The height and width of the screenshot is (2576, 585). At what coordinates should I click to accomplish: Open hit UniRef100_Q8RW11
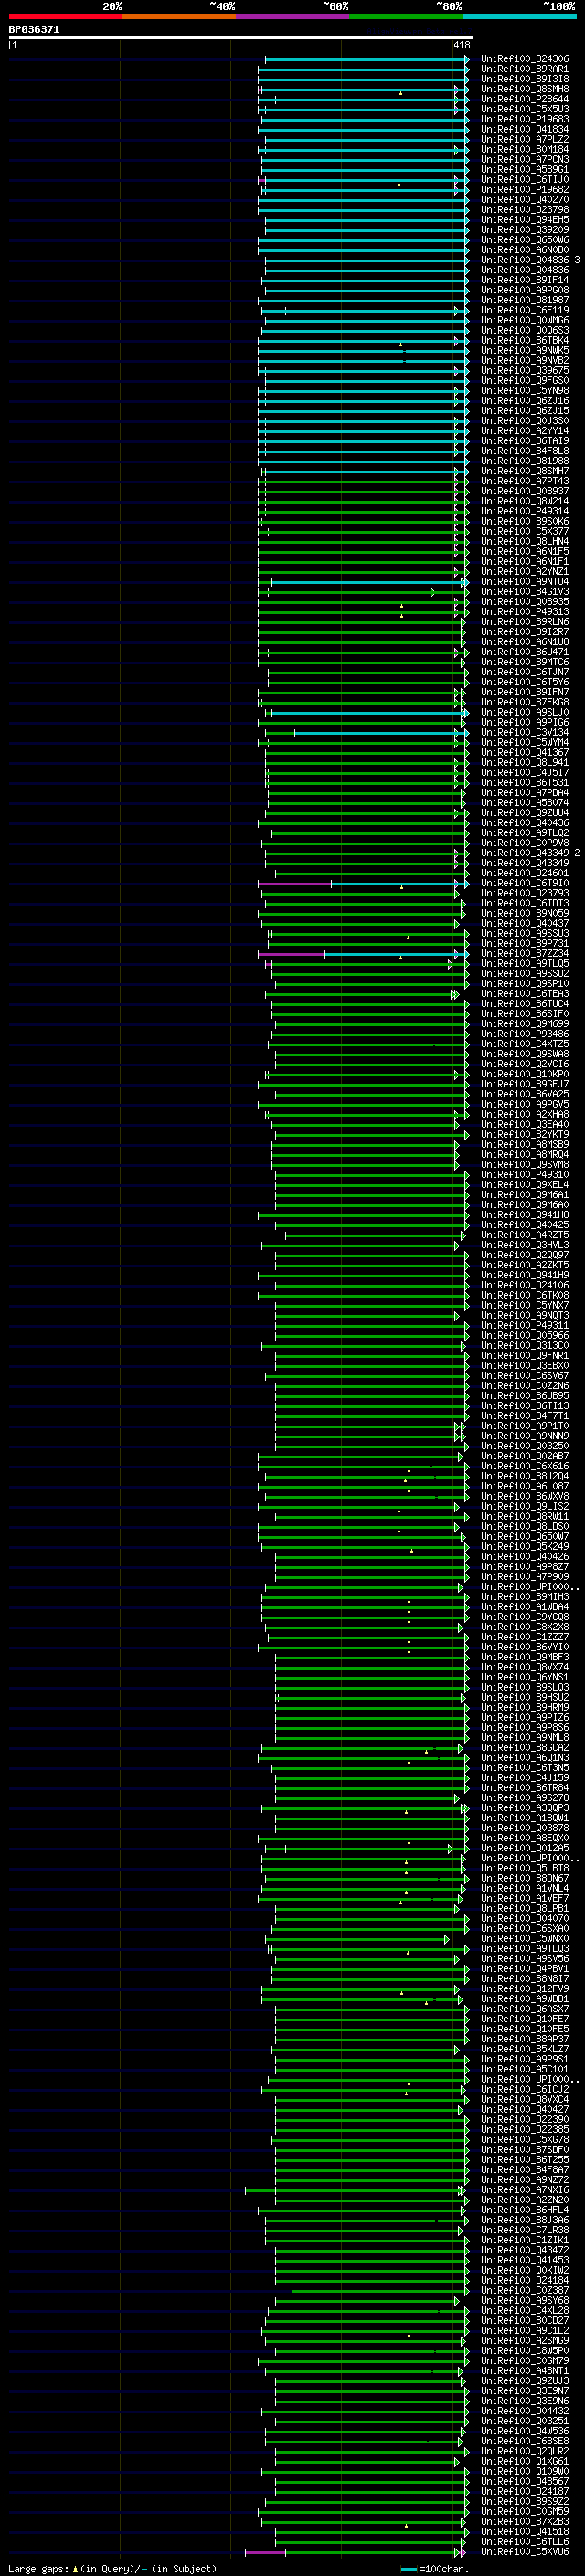coord(524,1516)
